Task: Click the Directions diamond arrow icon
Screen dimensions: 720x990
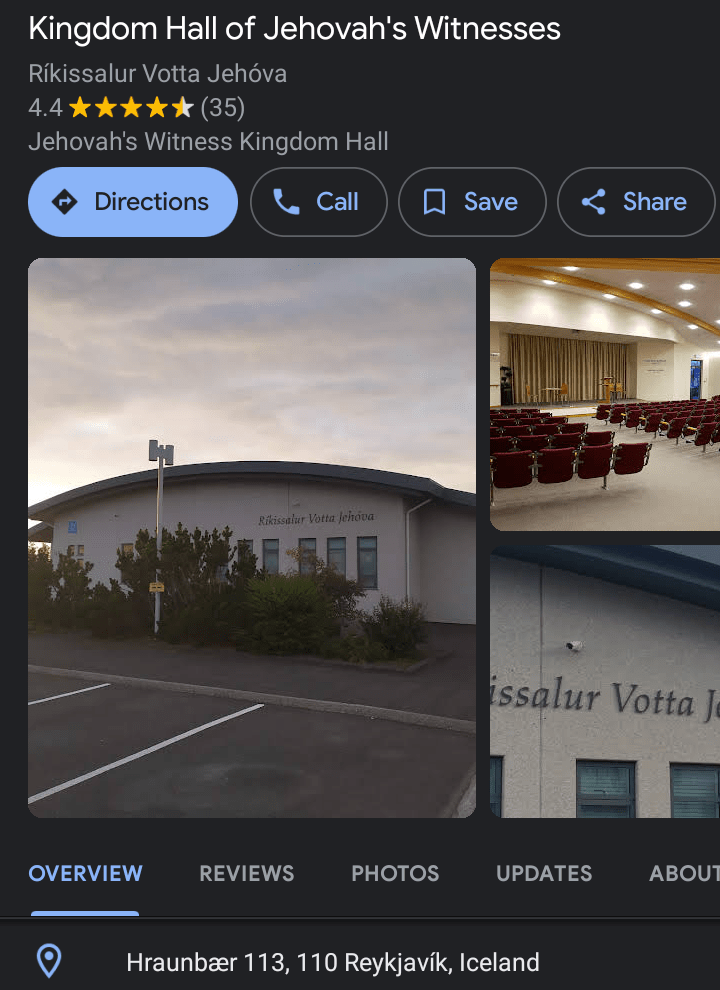Action: tap(64, 202)
